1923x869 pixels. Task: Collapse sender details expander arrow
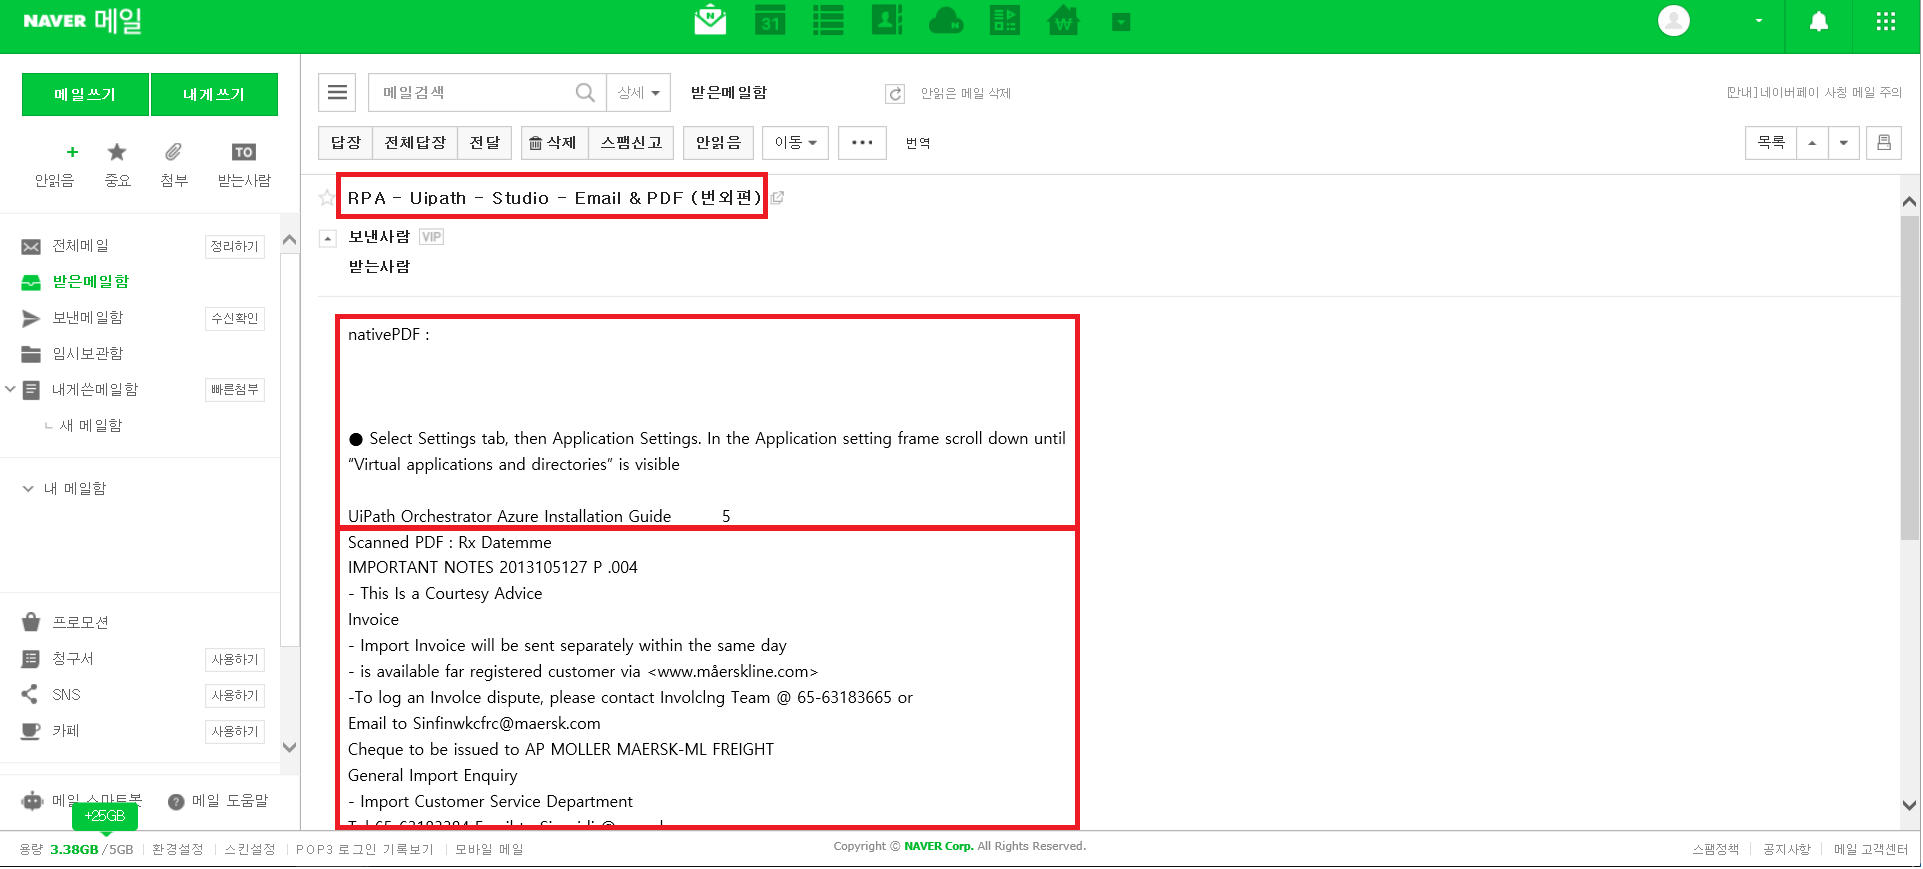tap(327, 238)
